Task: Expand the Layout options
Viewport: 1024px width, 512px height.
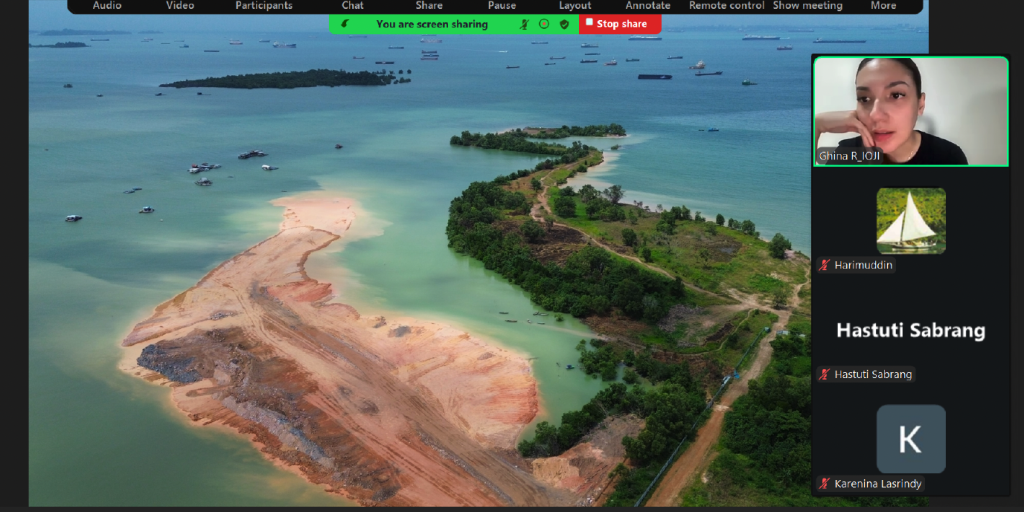Action: point(575,6)
